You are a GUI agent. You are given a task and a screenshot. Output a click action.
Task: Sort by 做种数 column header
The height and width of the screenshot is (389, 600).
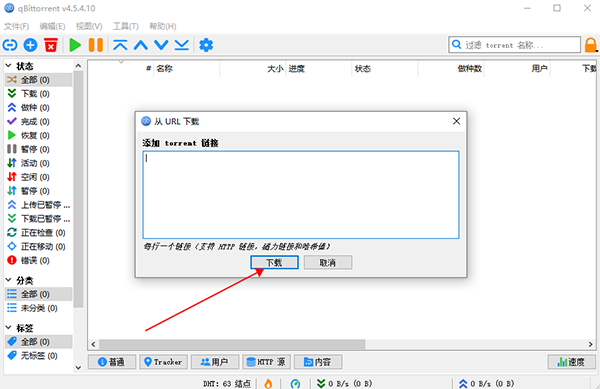[451, 68]
